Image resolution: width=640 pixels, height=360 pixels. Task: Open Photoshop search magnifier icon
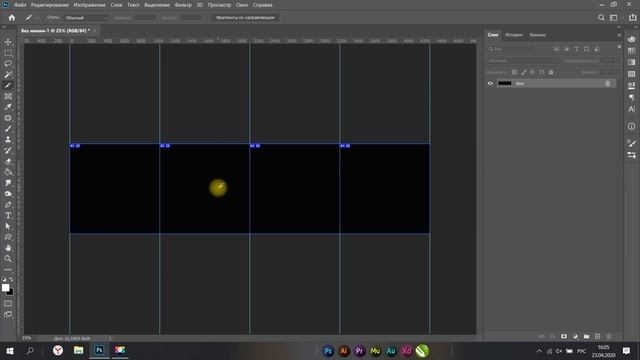coord(601,18)
